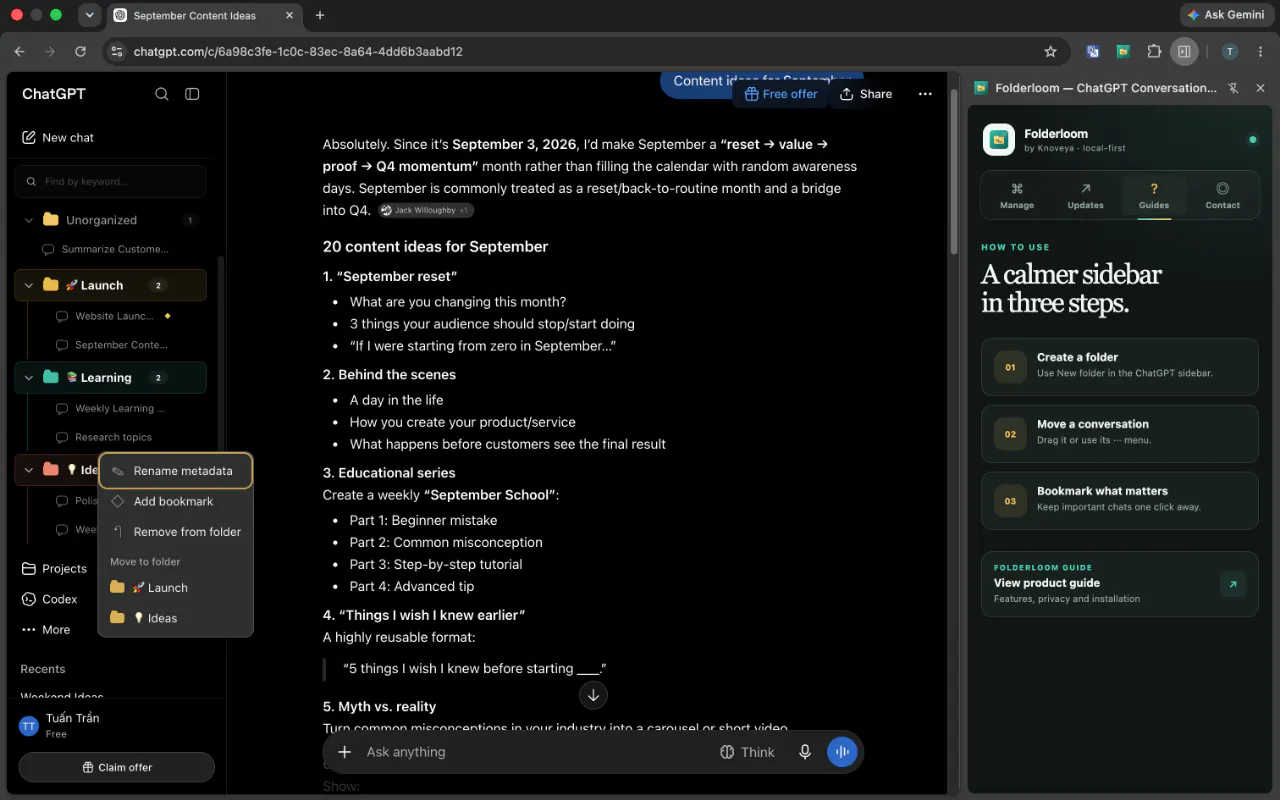The height and width of the screenshot is (800, 1280).
Task: Toggle Chrome side panel icon
Action: pyautogui.click(x=1184, y=51)
